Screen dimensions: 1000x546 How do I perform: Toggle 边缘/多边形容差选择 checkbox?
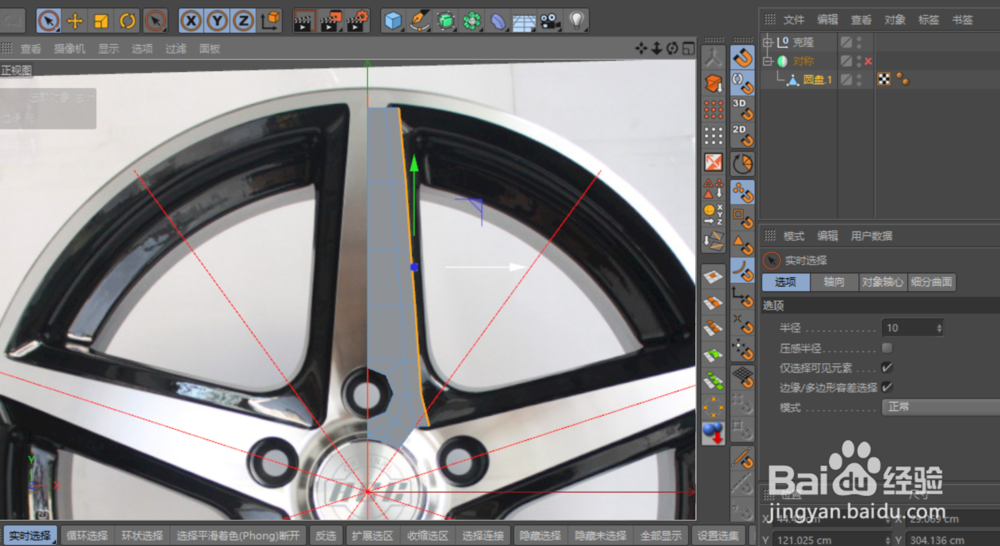887,387
